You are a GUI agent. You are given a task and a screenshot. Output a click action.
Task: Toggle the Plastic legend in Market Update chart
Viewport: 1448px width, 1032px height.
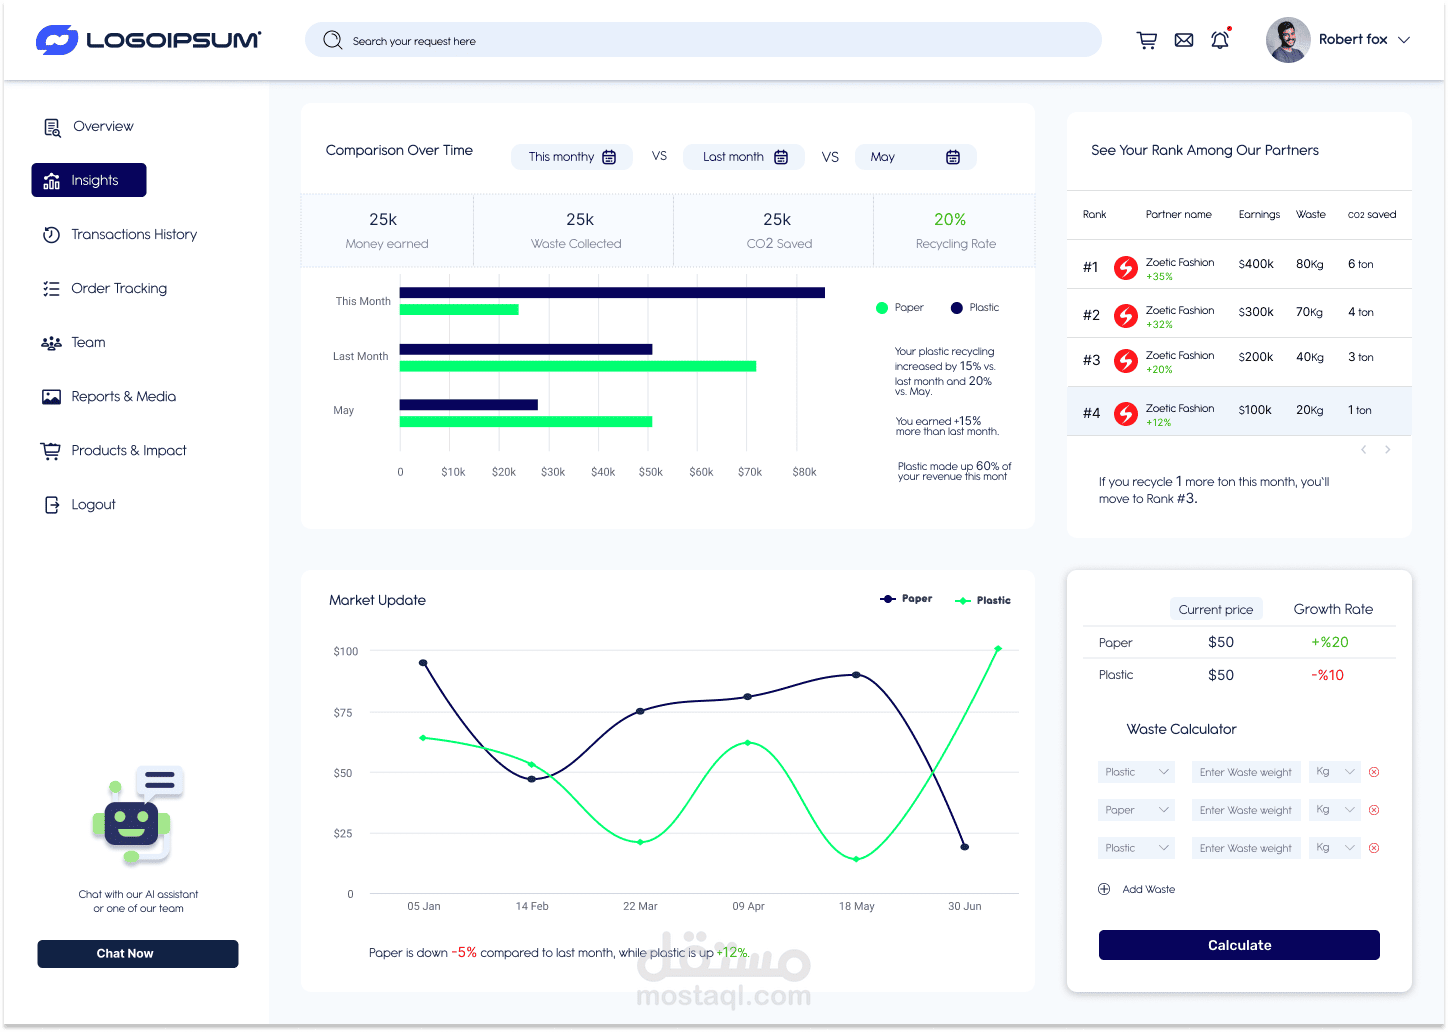coord(983,600)
